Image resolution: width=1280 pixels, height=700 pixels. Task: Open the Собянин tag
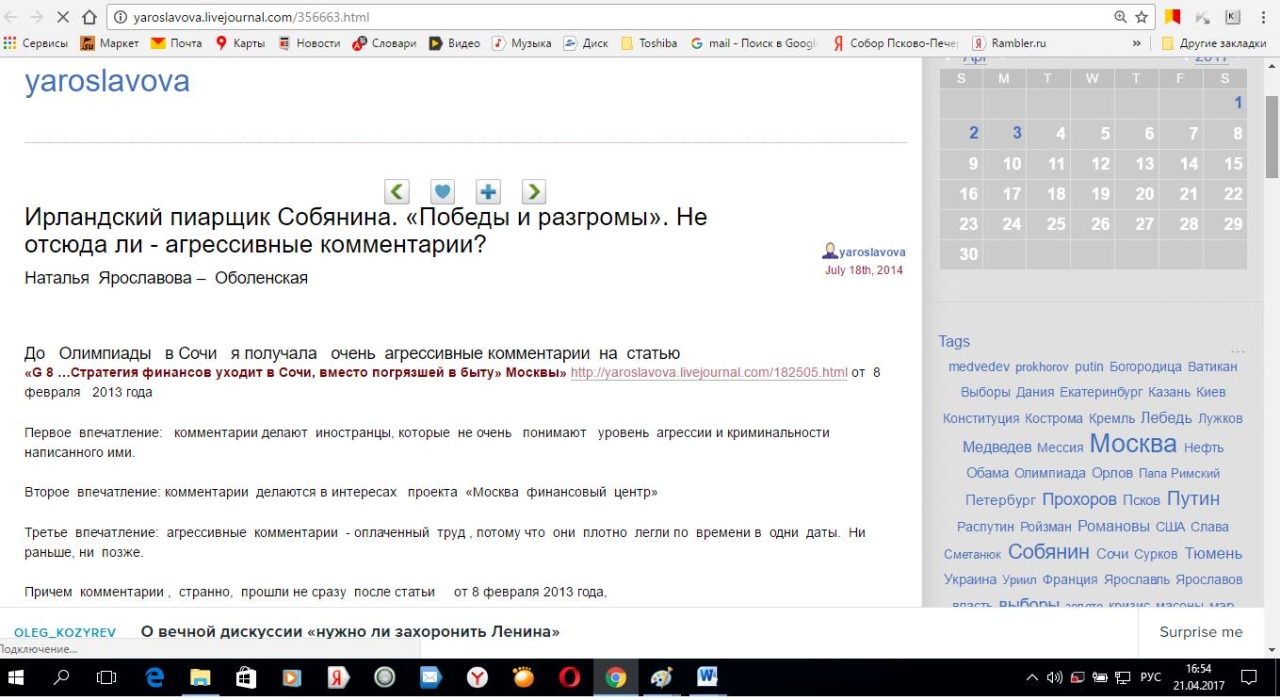point(1048,551)
